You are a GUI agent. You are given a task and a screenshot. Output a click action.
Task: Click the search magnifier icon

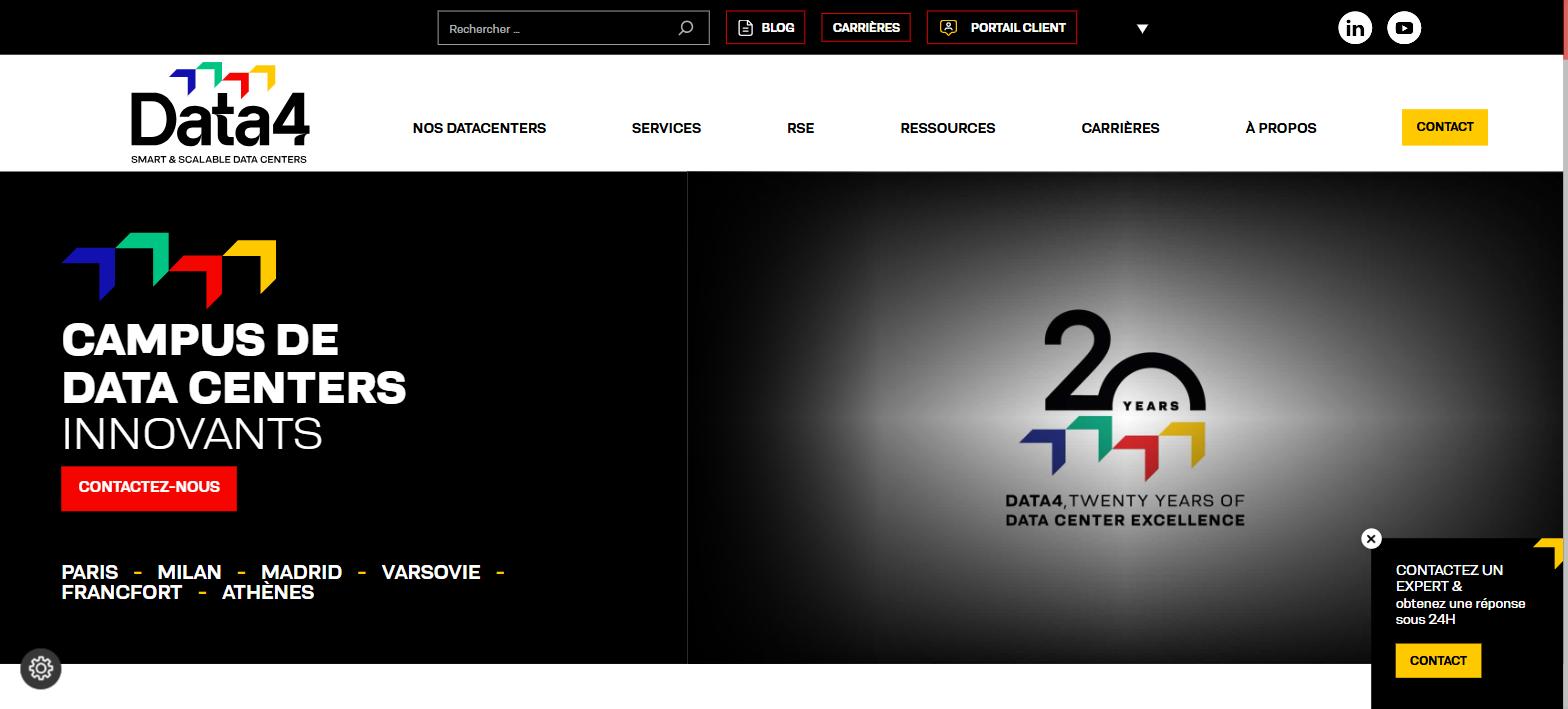(686, 28)
